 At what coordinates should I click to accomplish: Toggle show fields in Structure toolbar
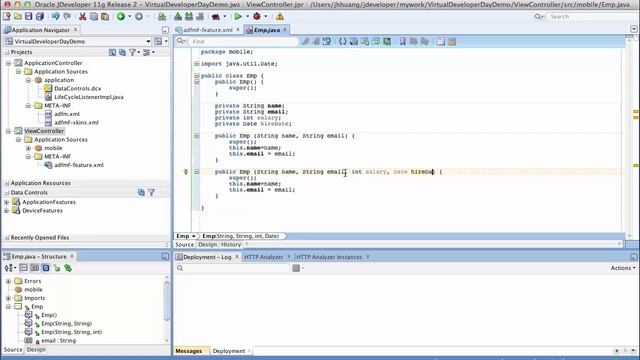(35, 268)
